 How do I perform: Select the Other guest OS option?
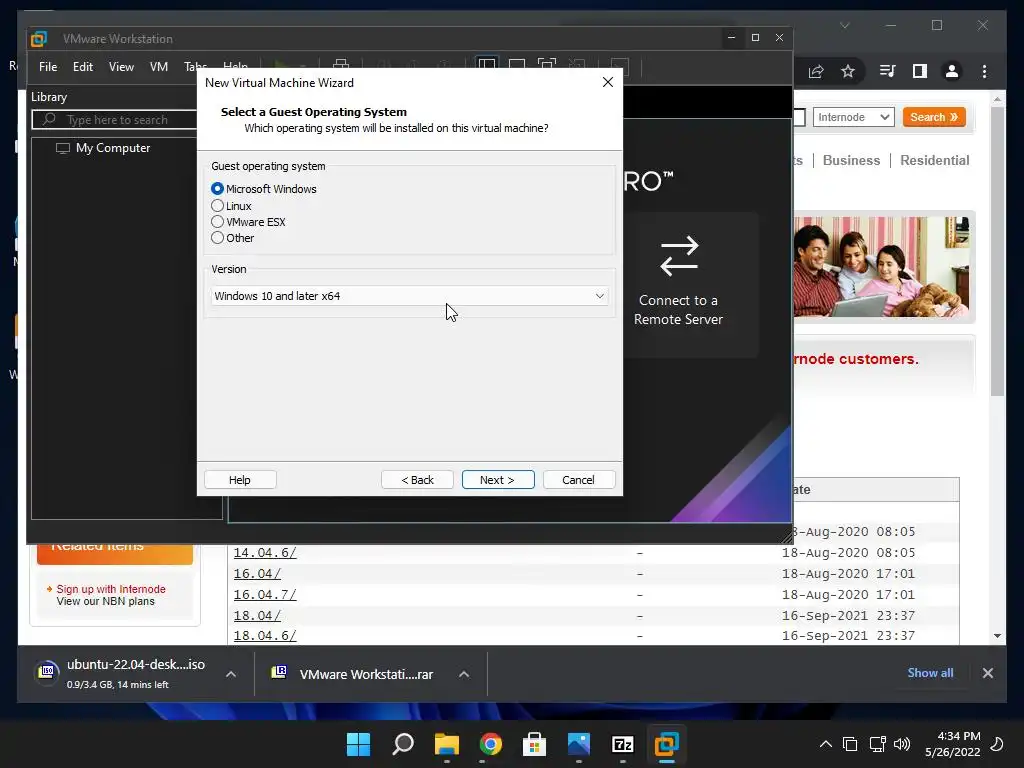(x=217, y=238)
